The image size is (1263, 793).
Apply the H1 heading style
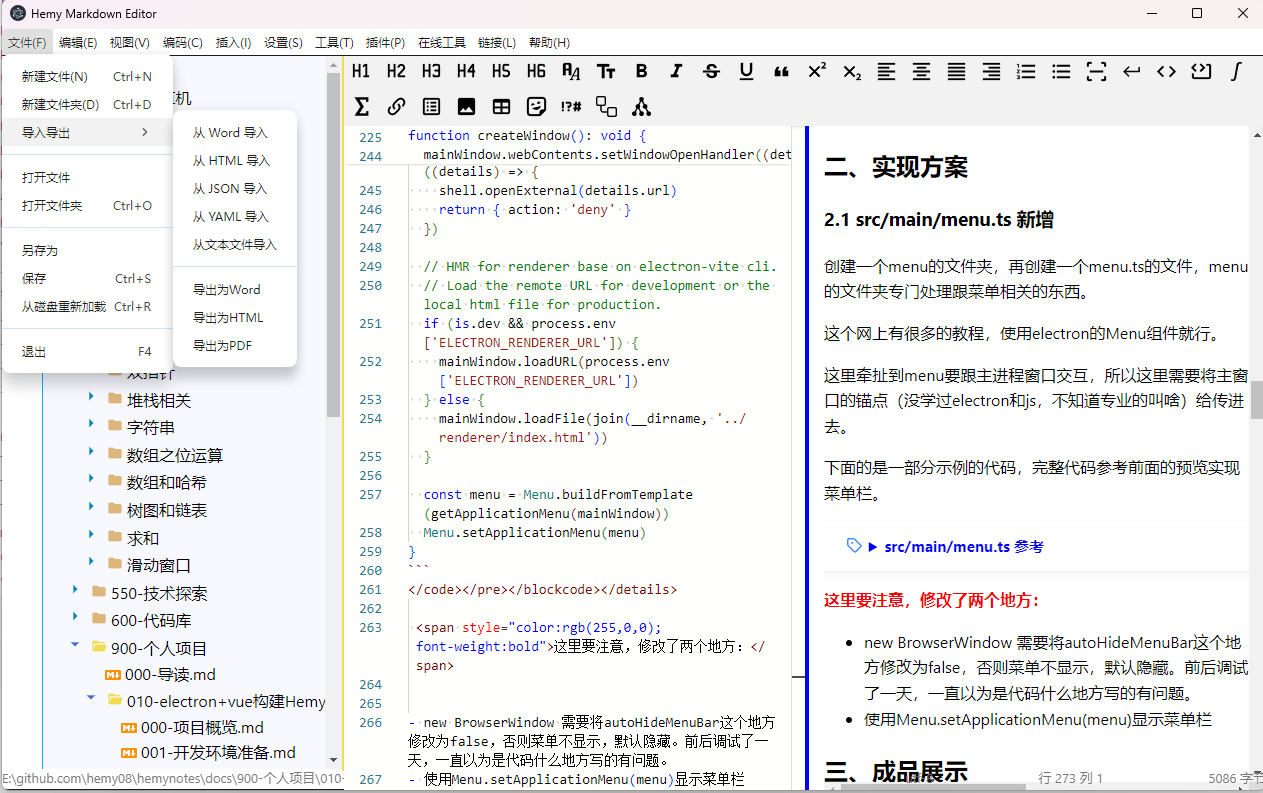tap(361, 71)
